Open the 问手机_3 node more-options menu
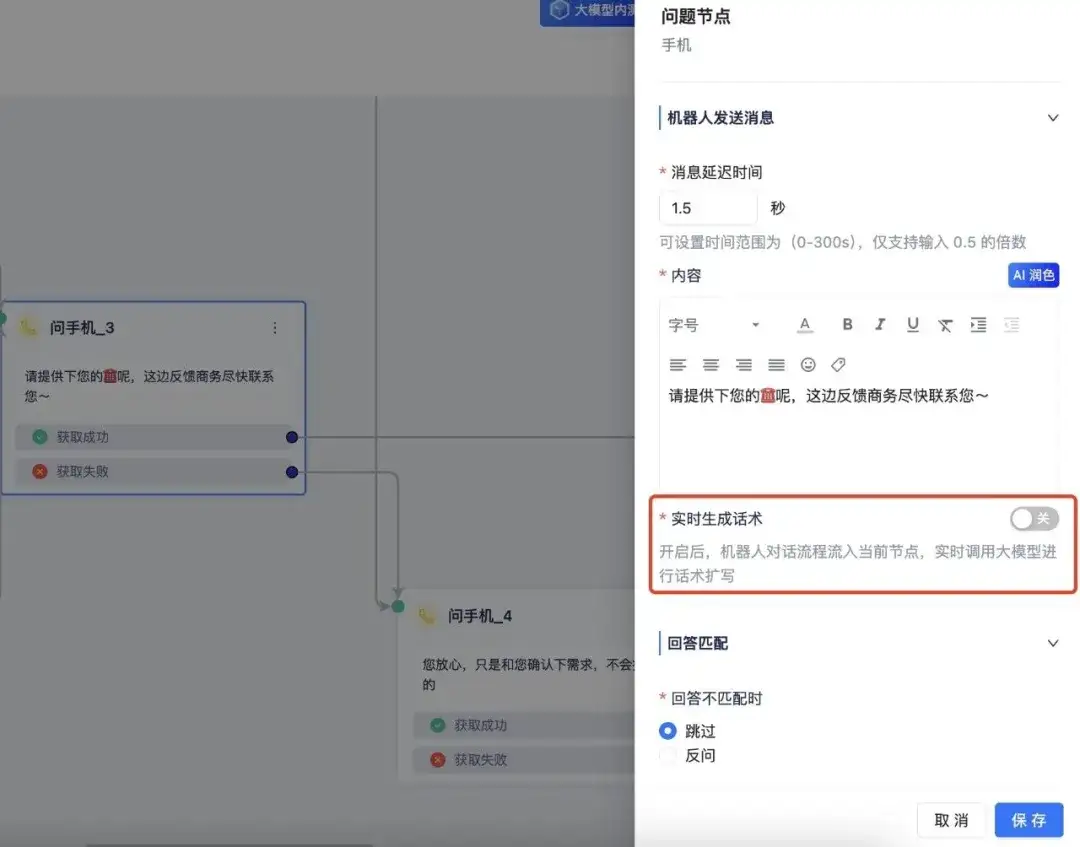1080x847 pixels. tap(275, 328)
